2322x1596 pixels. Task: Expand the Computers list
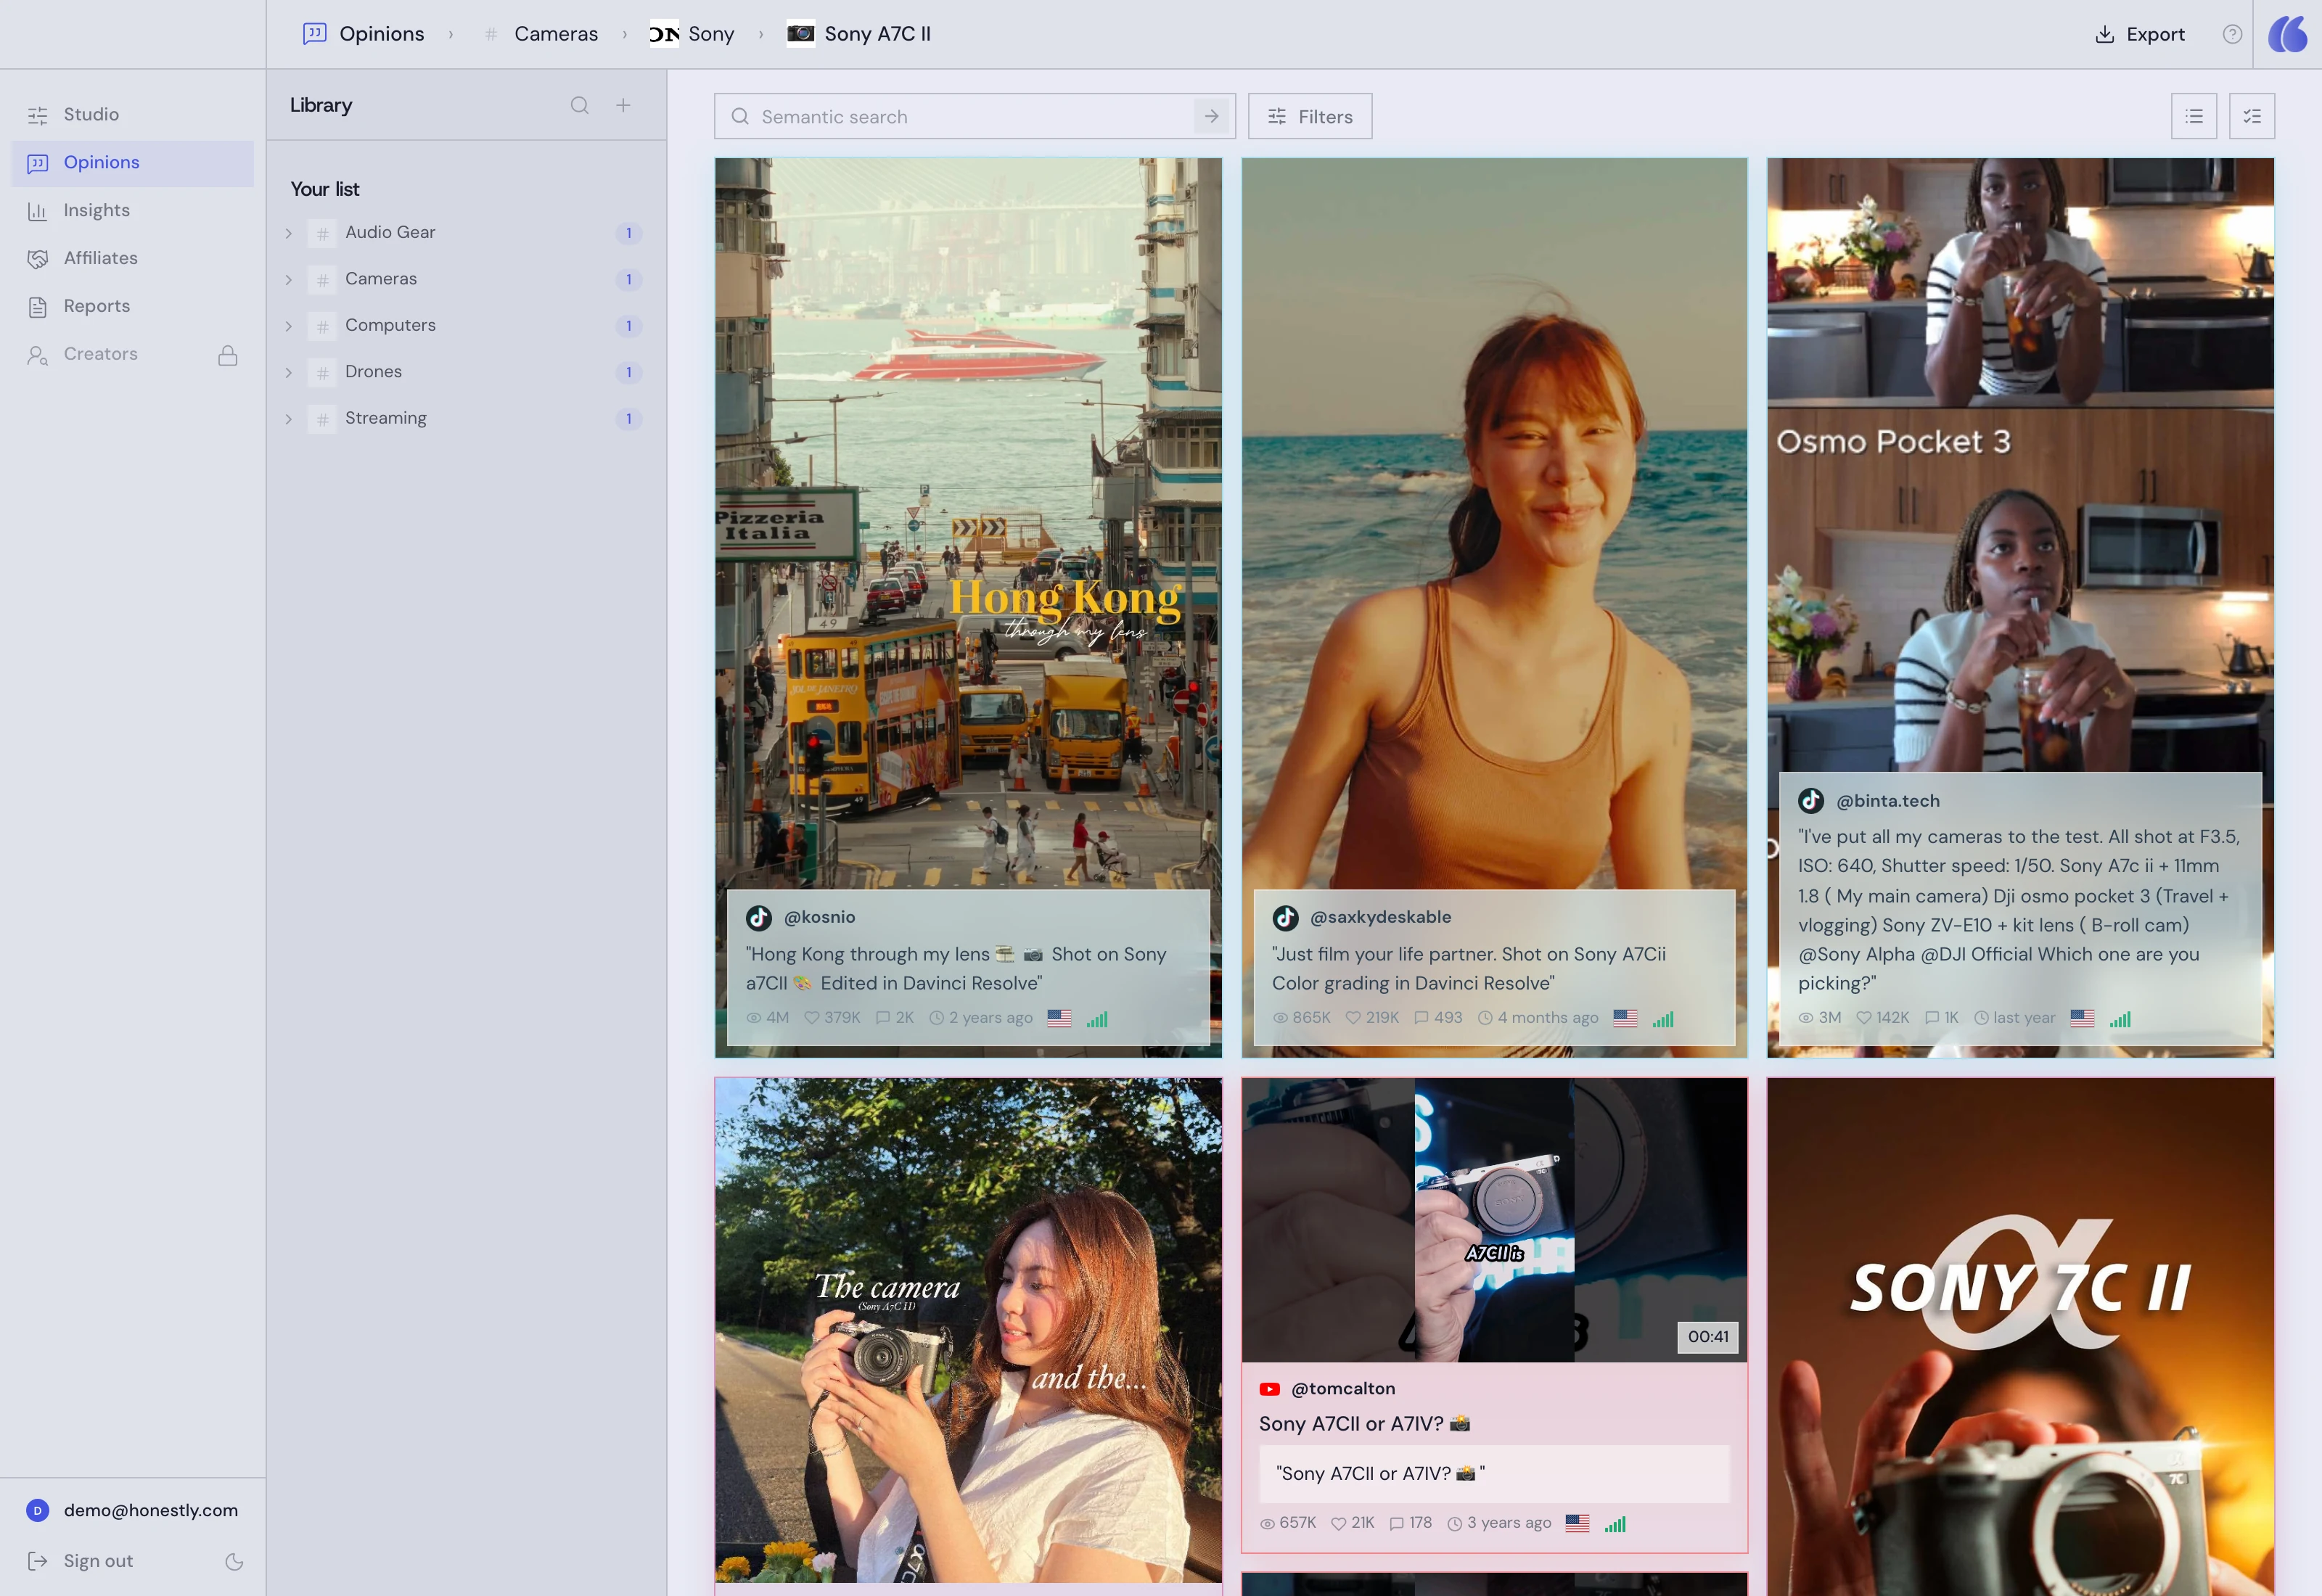pyautogui.click(x=289, y=327)
